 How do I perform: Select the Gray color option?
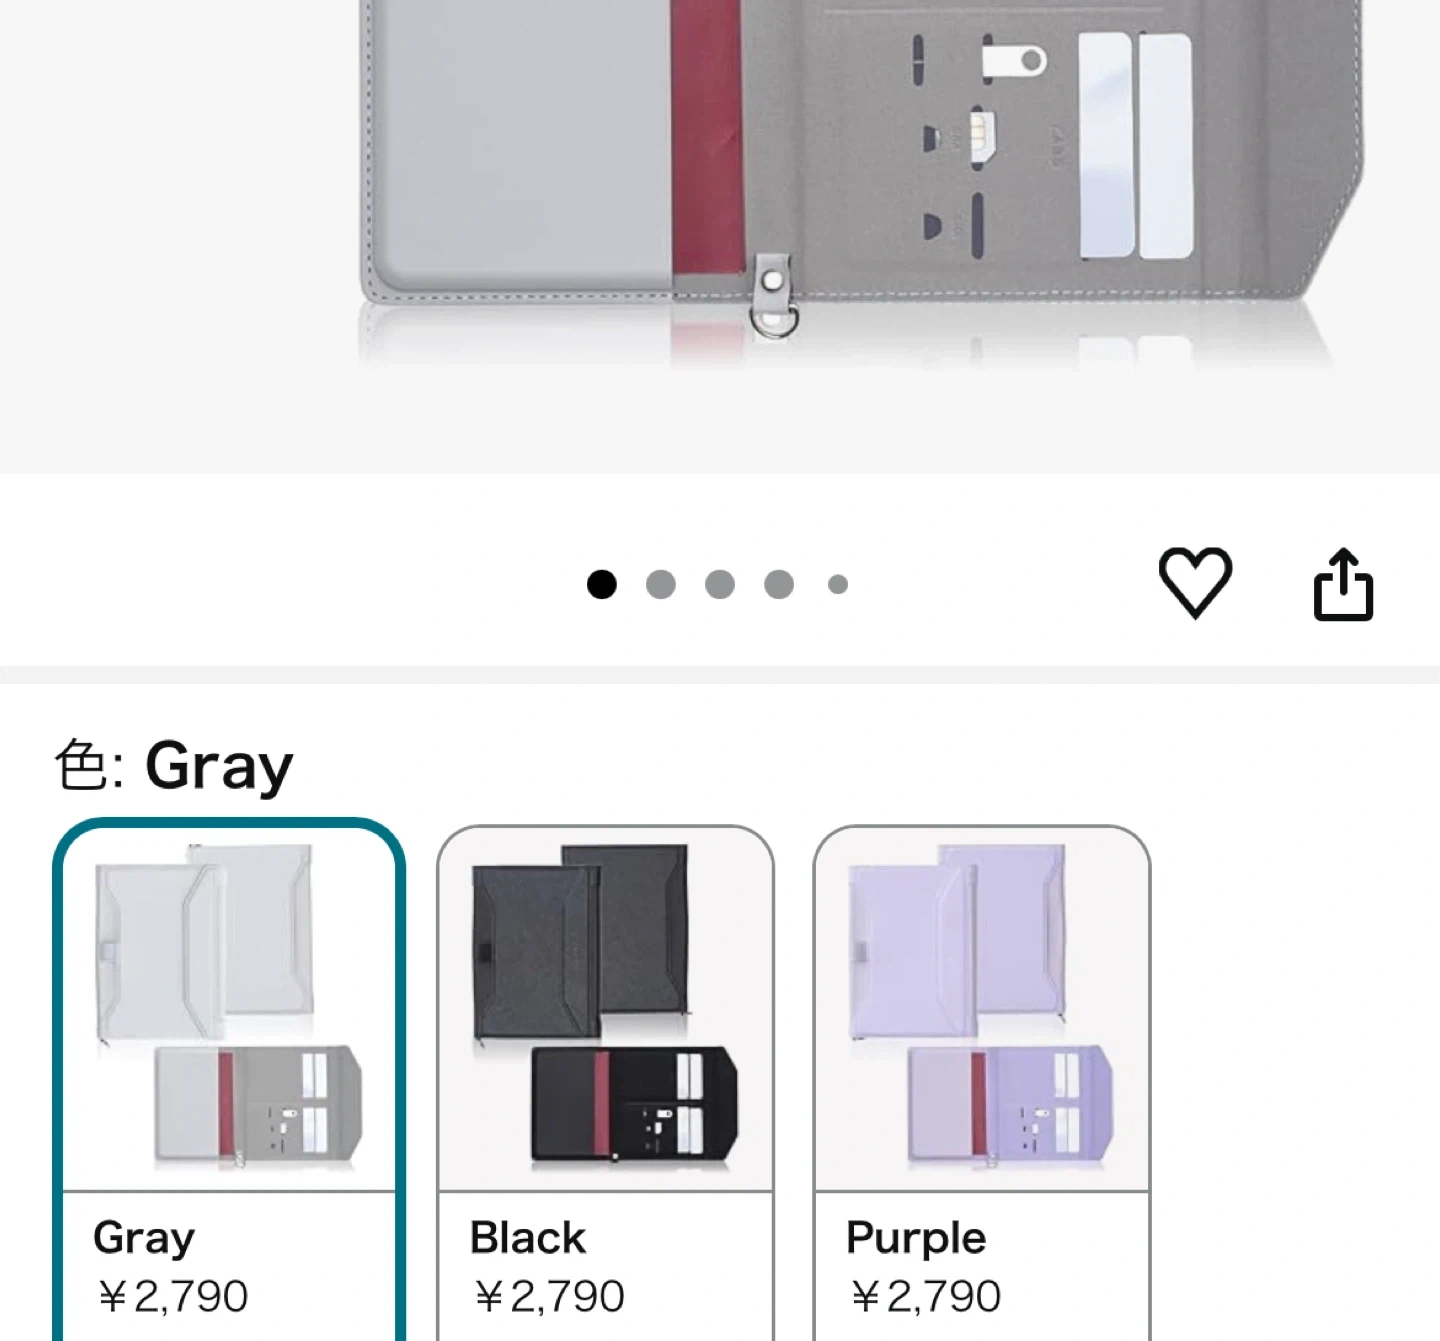click(x=229, y=1080)
